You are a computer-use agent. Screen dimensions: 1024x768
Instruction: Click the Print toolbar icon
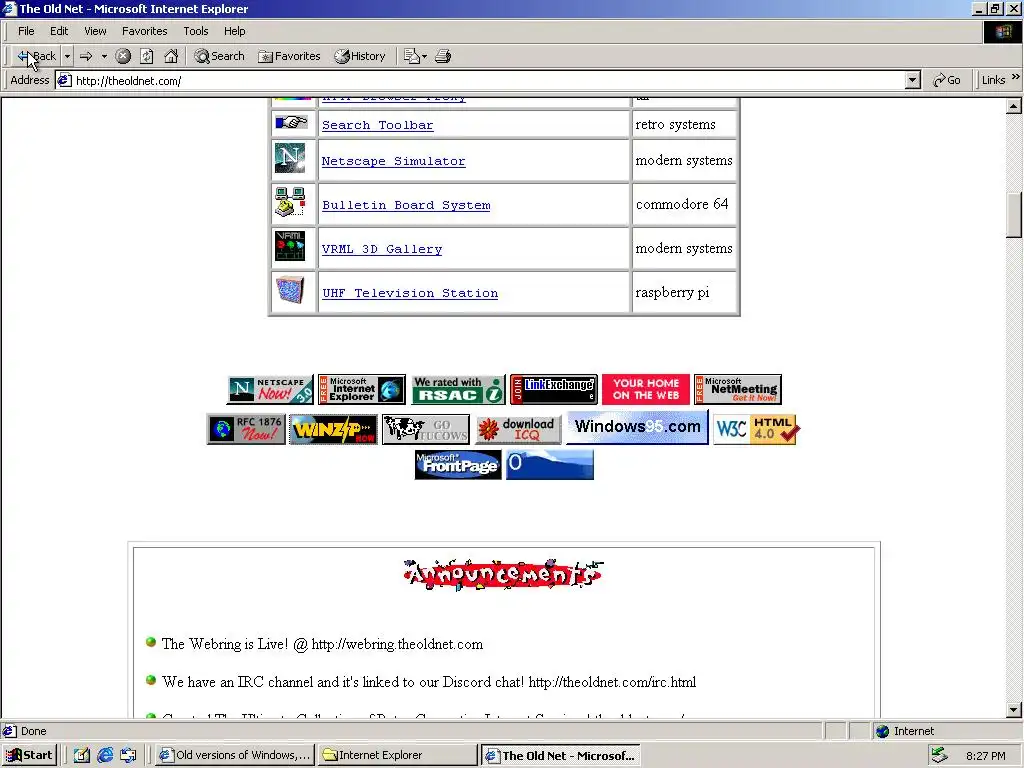click(443, 56)
